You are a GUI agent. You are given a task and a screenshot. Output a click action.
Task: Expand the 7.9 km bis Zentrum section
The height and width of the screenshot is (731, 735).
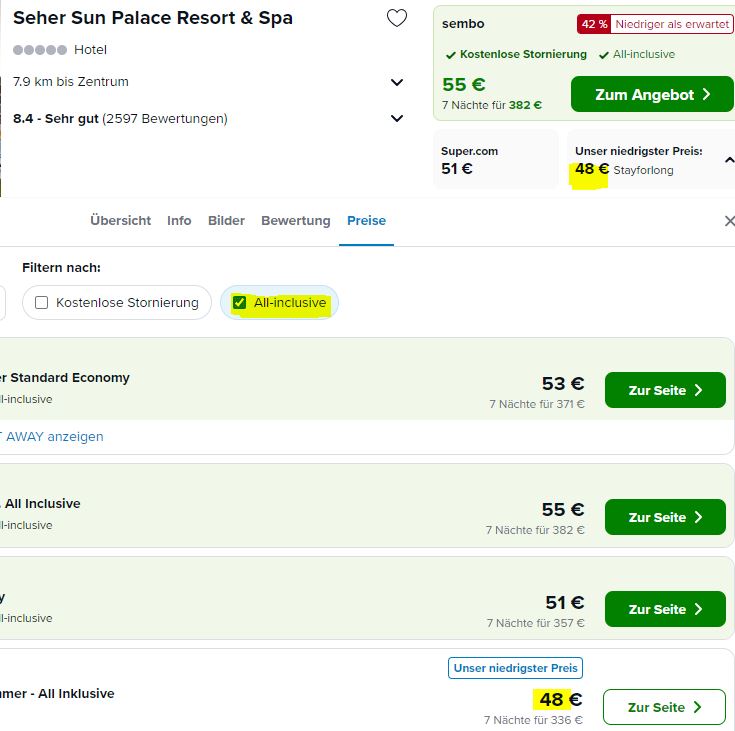point(397,82)
